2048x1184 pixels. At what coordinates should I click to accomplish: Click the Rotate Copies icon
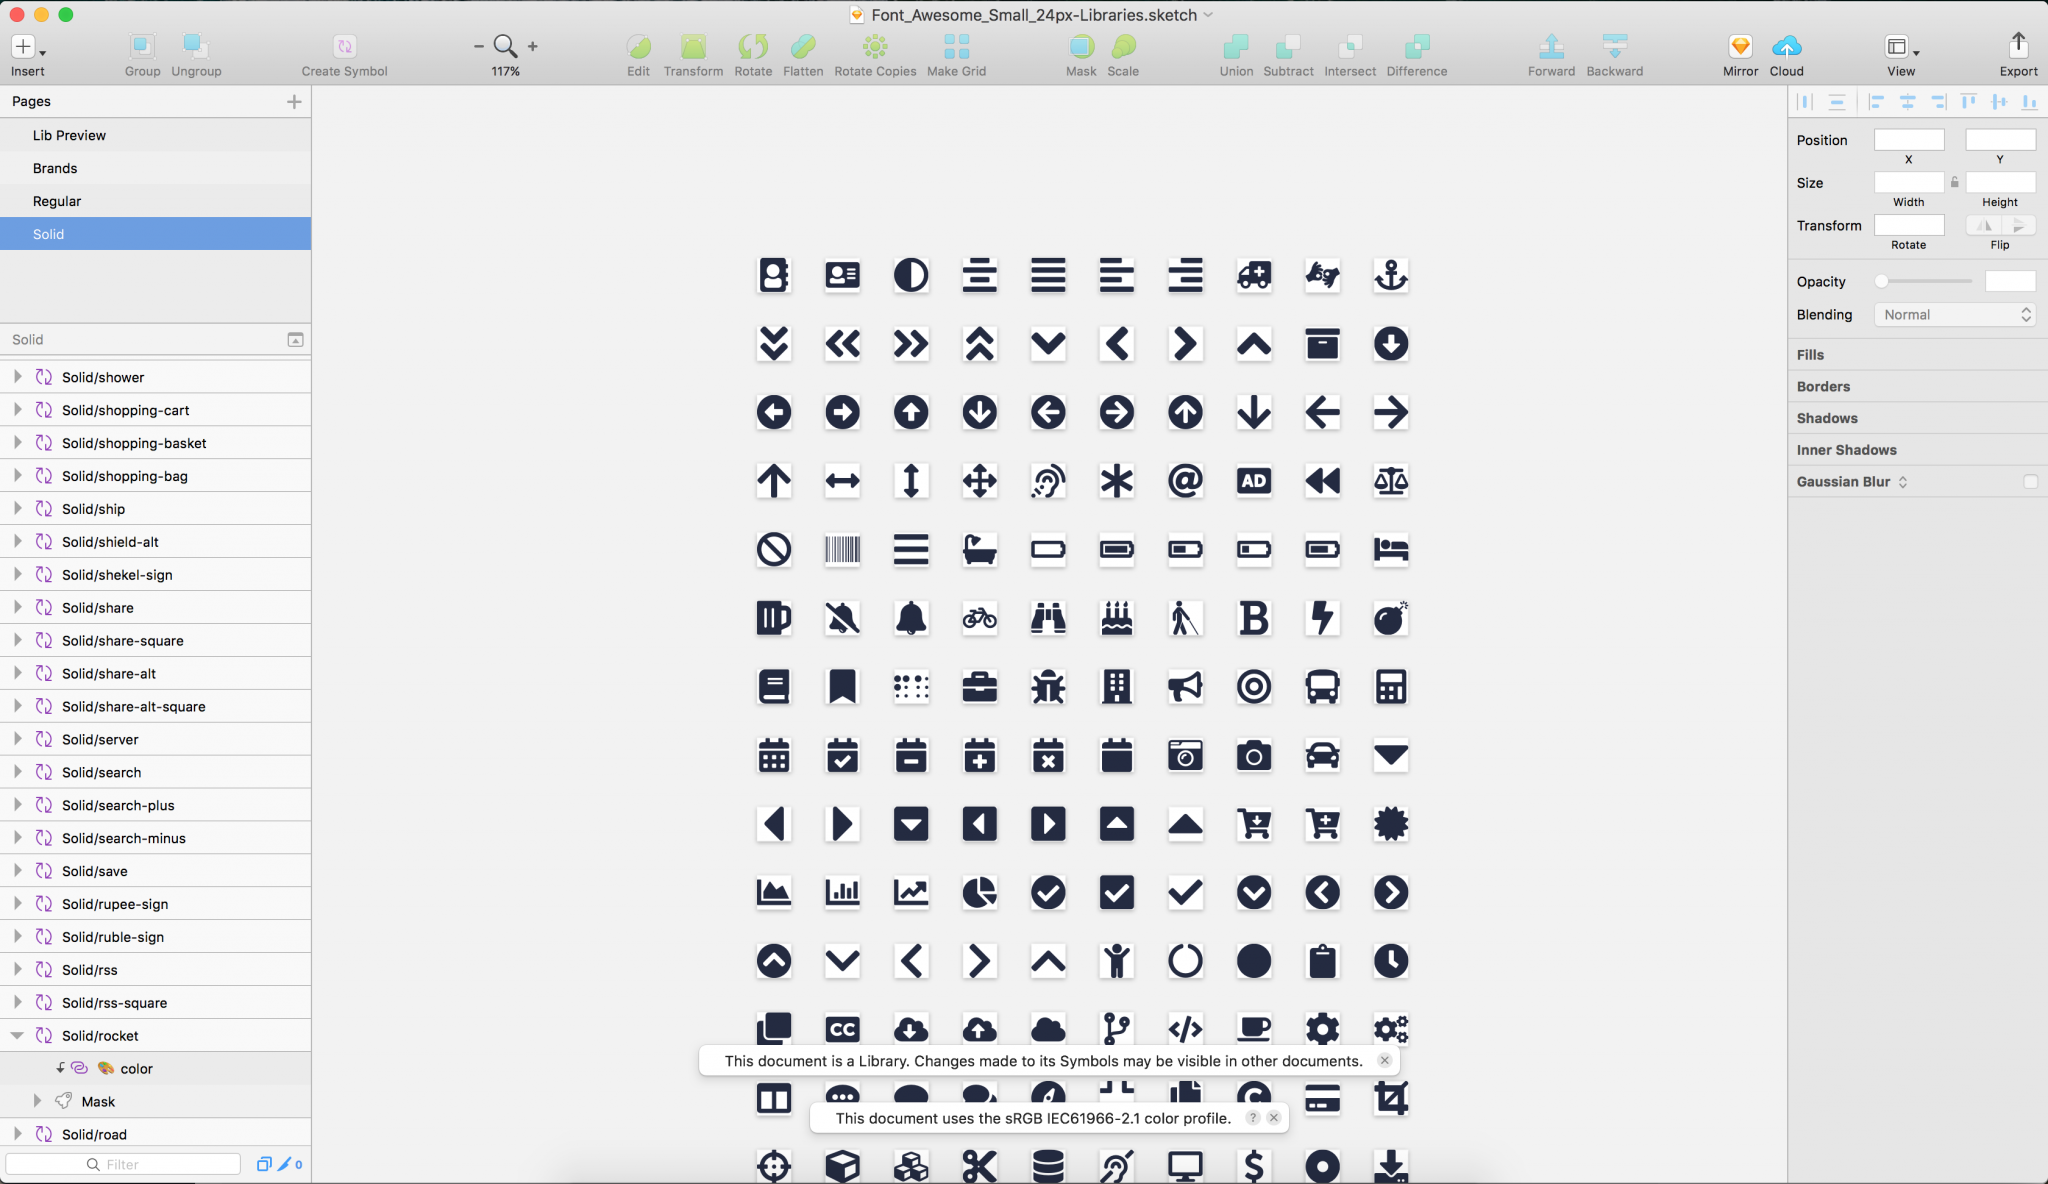click(x=874, y=46)
